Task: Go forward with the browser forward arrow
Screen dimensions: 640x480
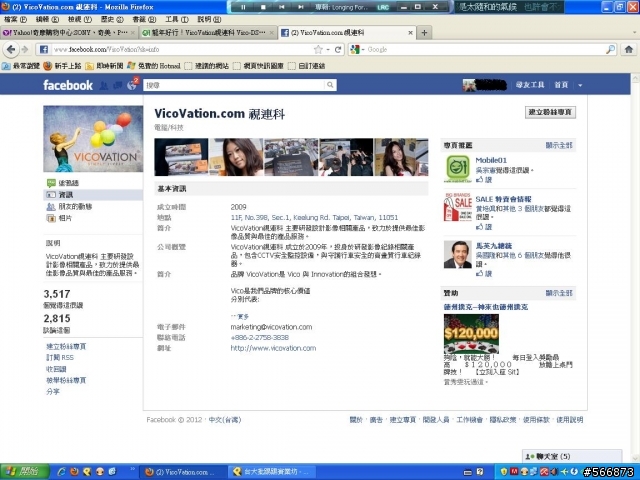Action: [x=25, y=49]
